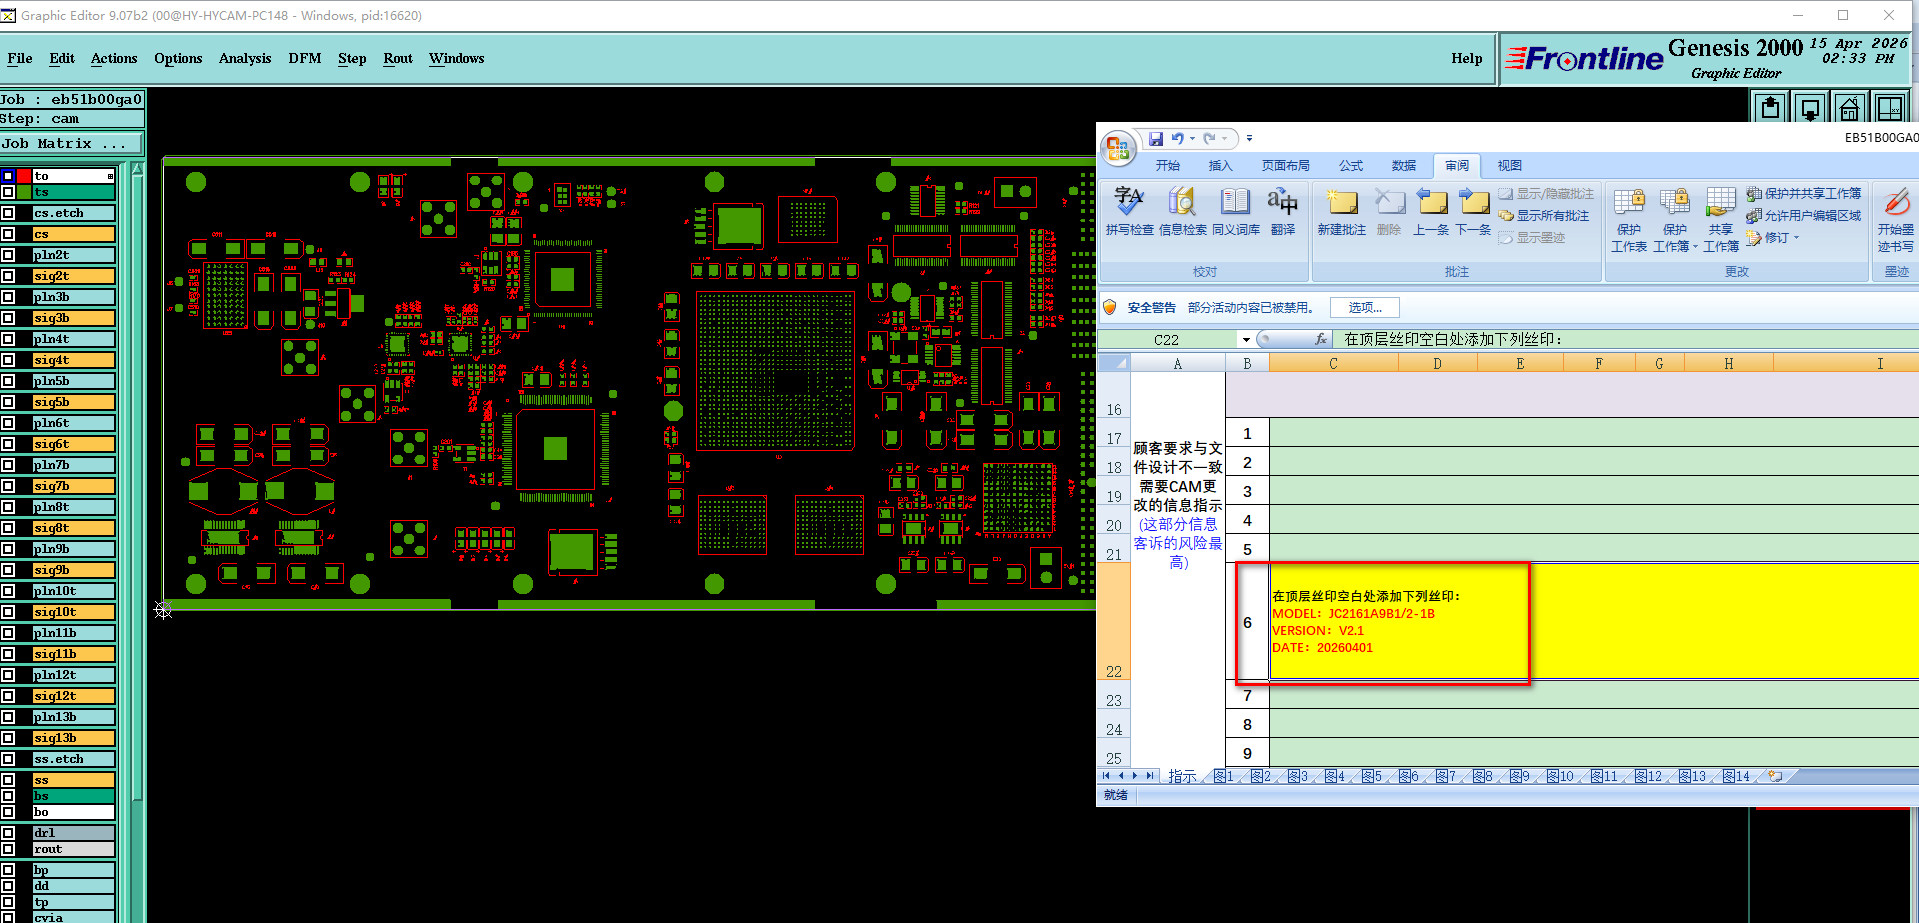The width and height of the screenshot is (1919, 923).
Task: Toggle visibility checkbox for layer cs
Action: coord(8,234)
